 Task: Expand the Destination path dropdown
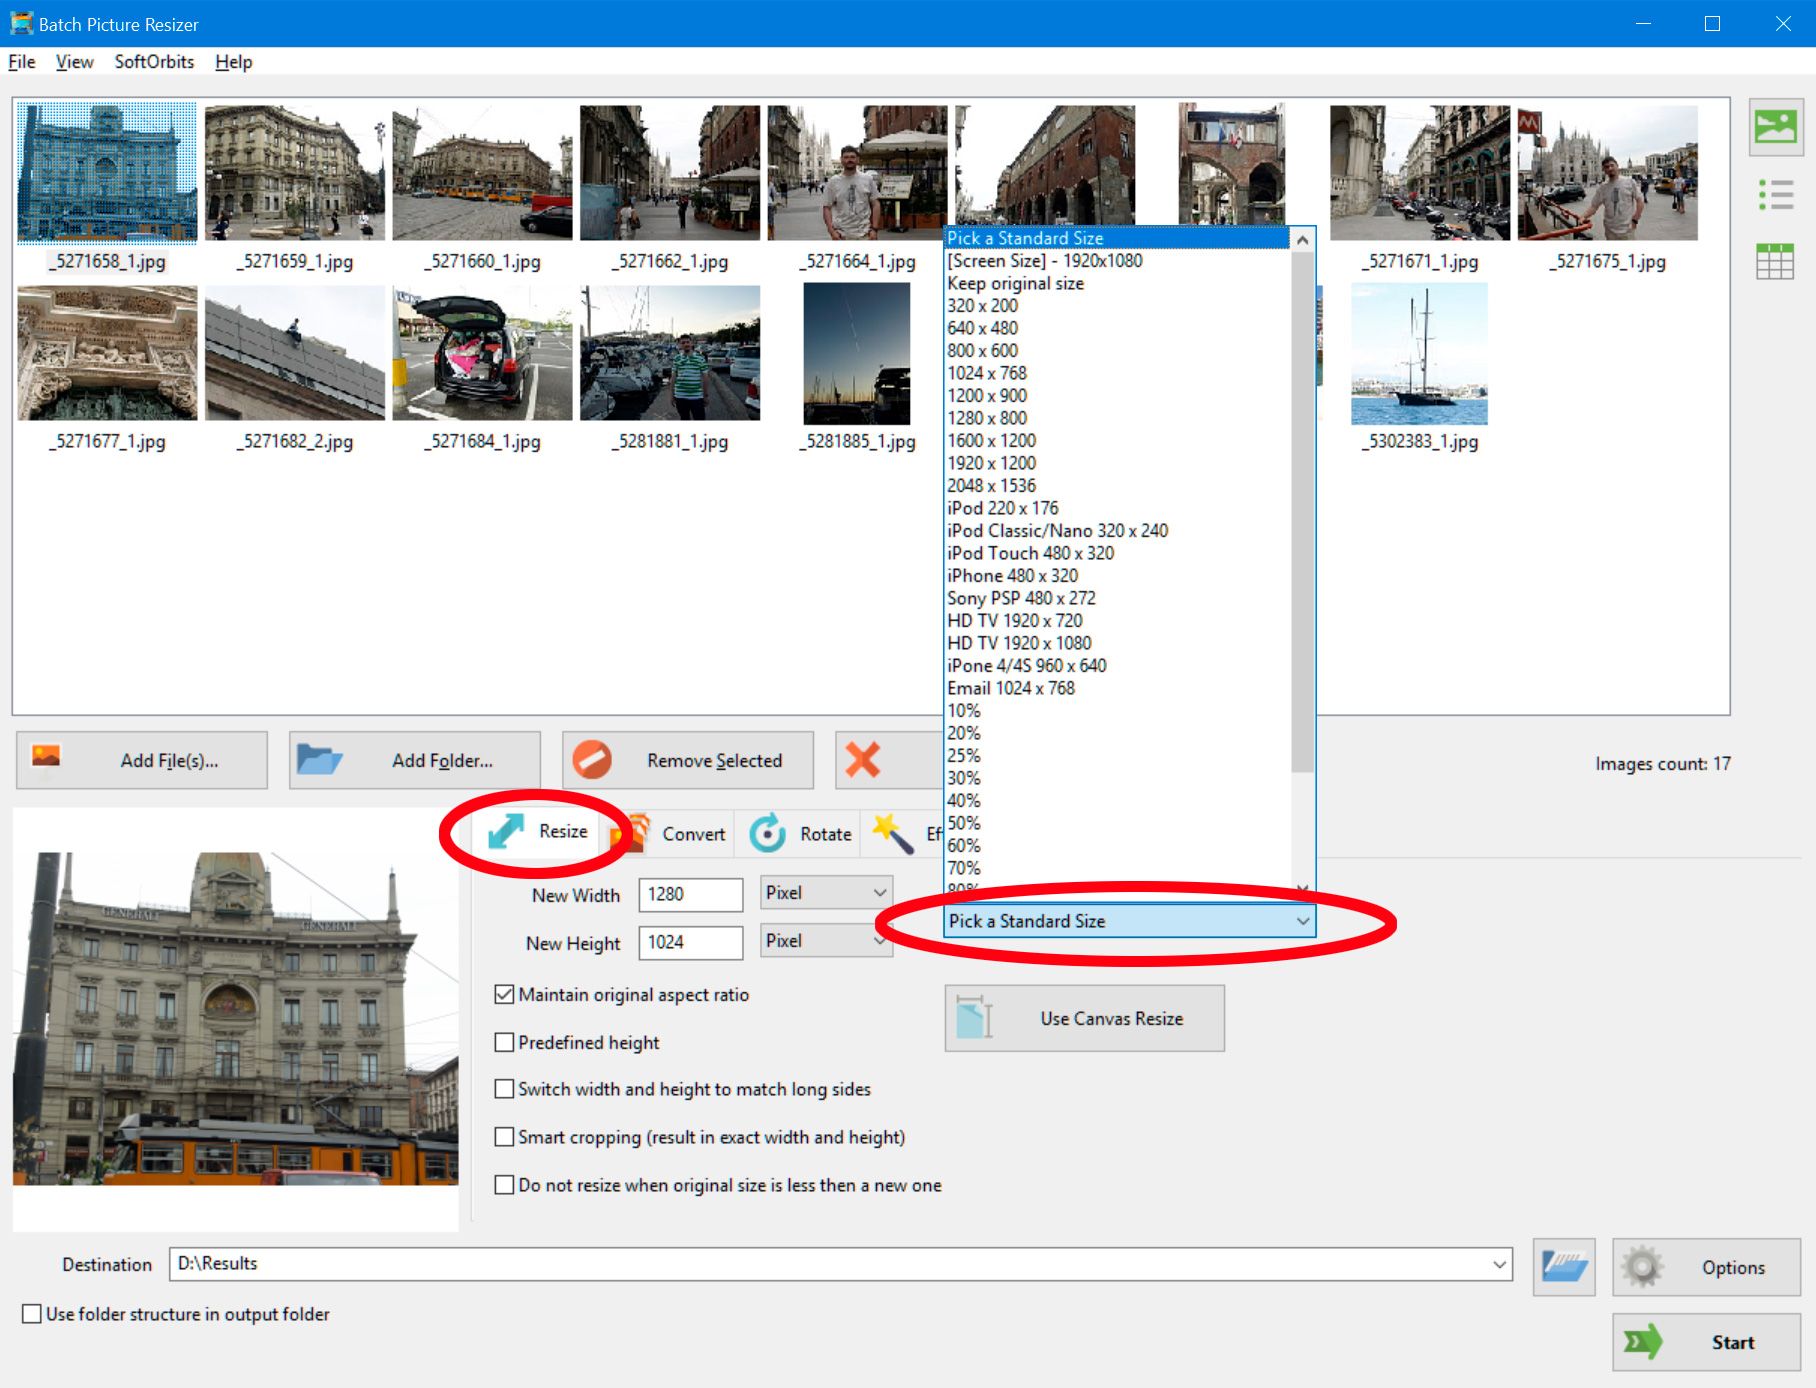1500,1263
